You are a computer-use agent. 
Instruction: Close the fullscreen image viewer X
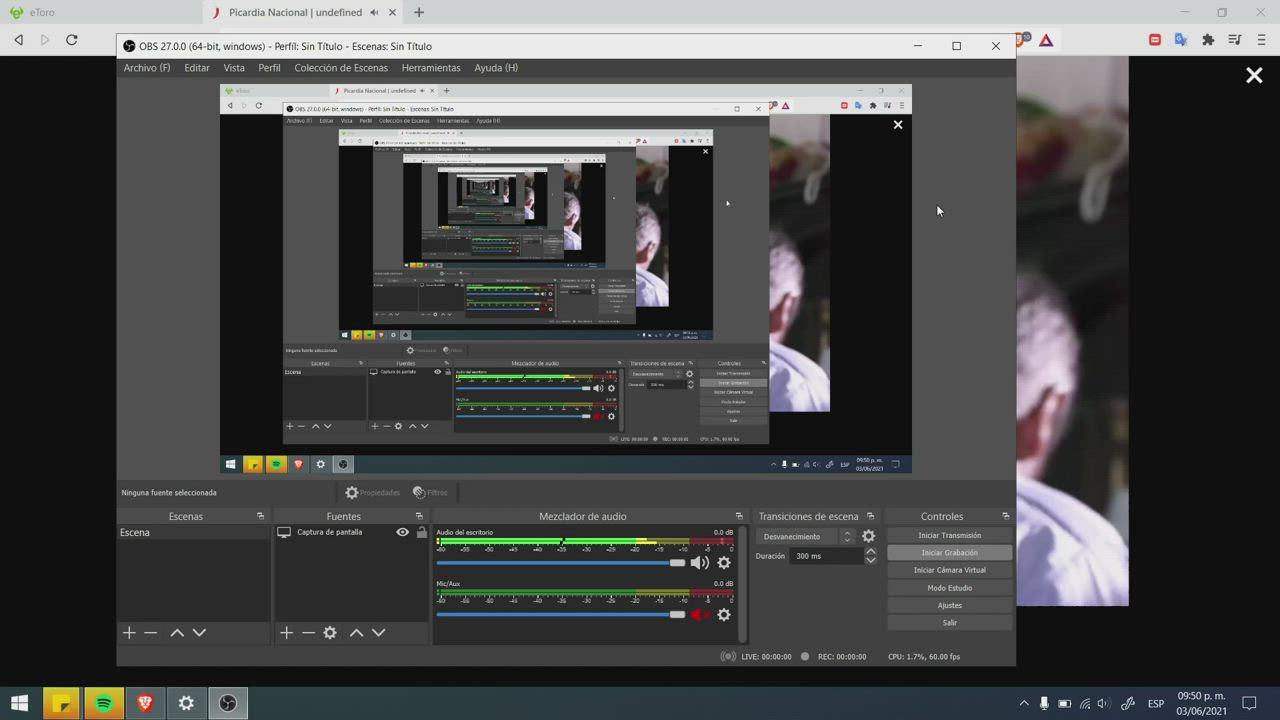click(1254, 75)
